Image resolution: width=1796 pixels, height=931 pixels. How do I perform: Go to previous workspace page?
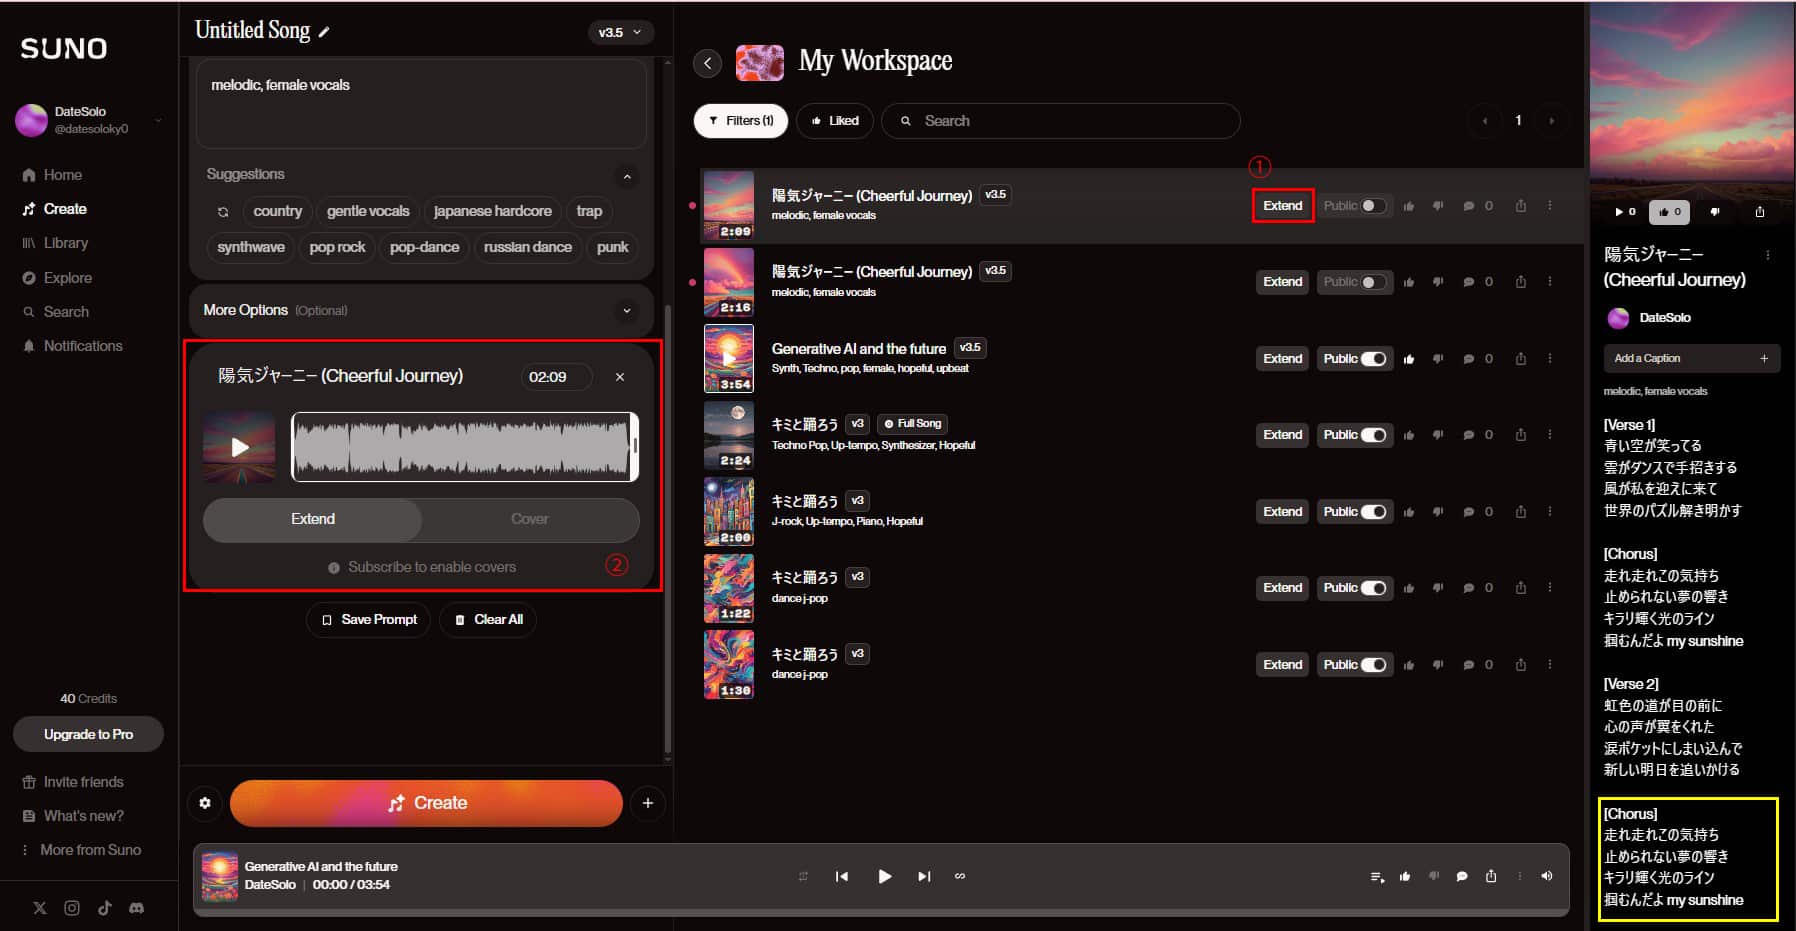1485,121
